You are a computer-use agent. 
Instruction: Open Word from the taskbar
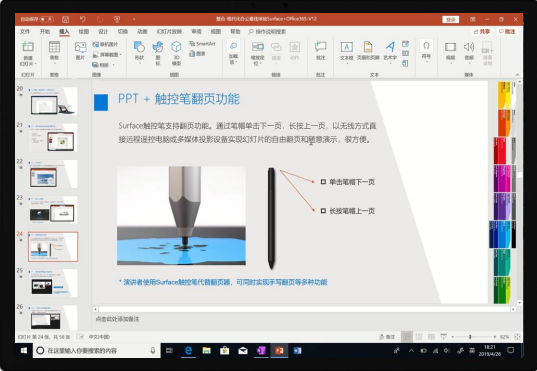297,350
